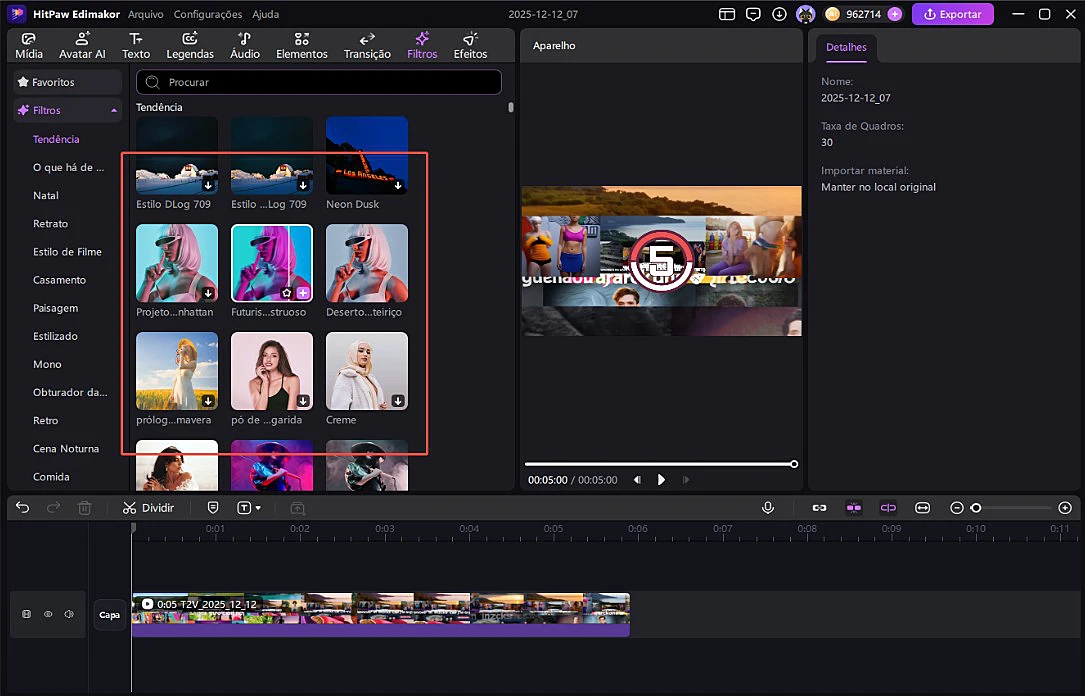Click the zoom-out minus on timeline

(x=957, y=508)
